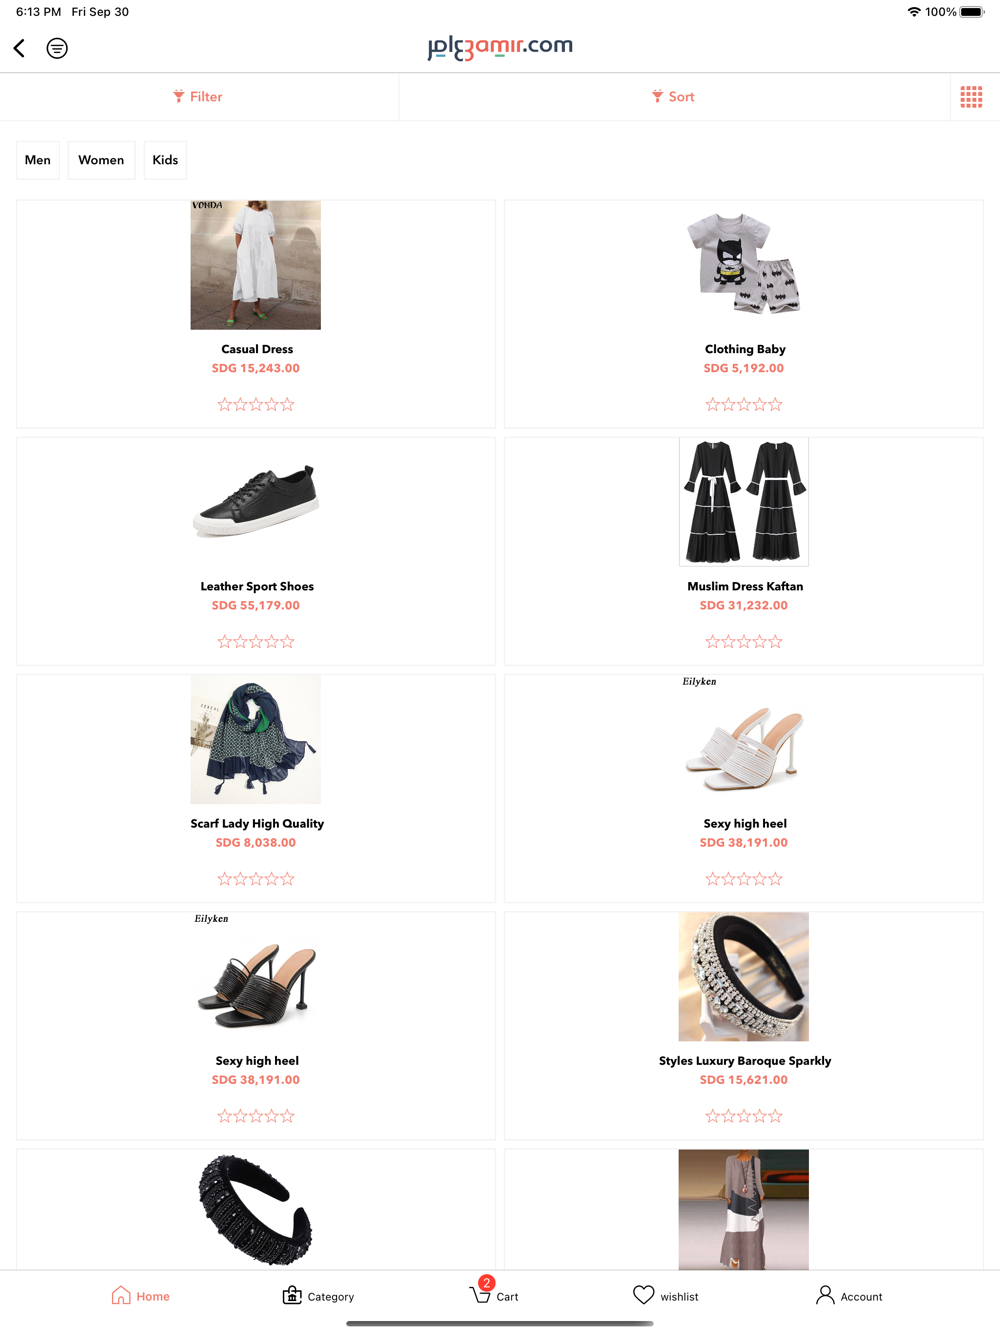Select the Kids category chip

click(x=165, y=160)
